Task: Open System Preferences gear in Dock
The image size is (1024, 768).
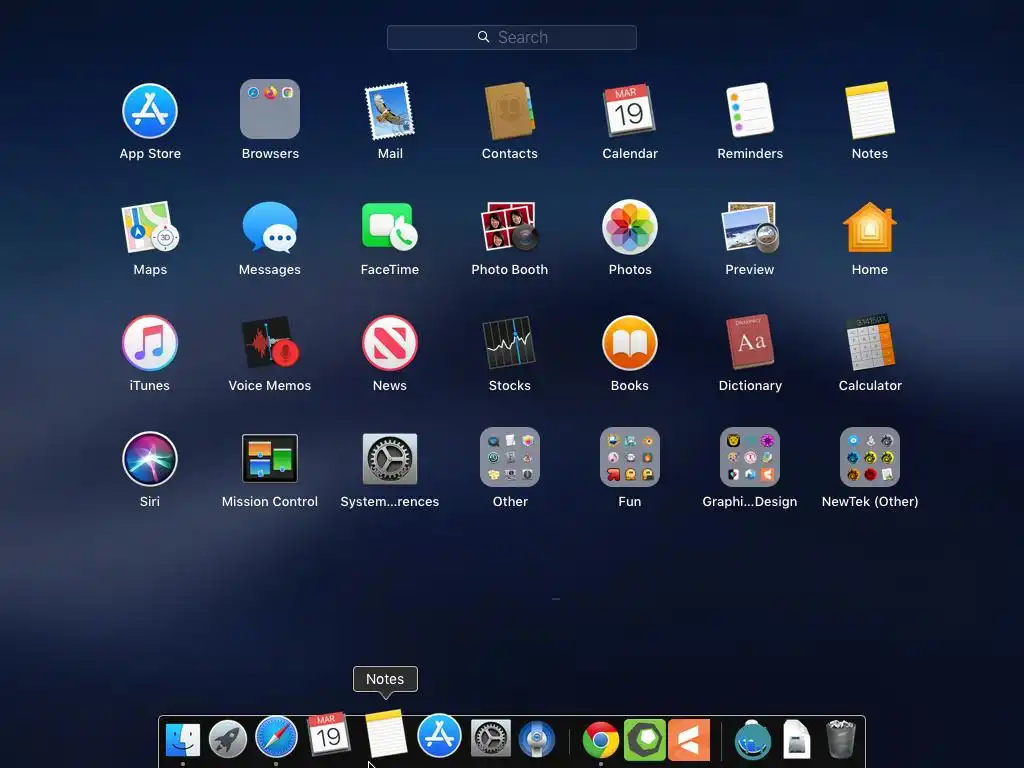Action: tap(490, 739)
